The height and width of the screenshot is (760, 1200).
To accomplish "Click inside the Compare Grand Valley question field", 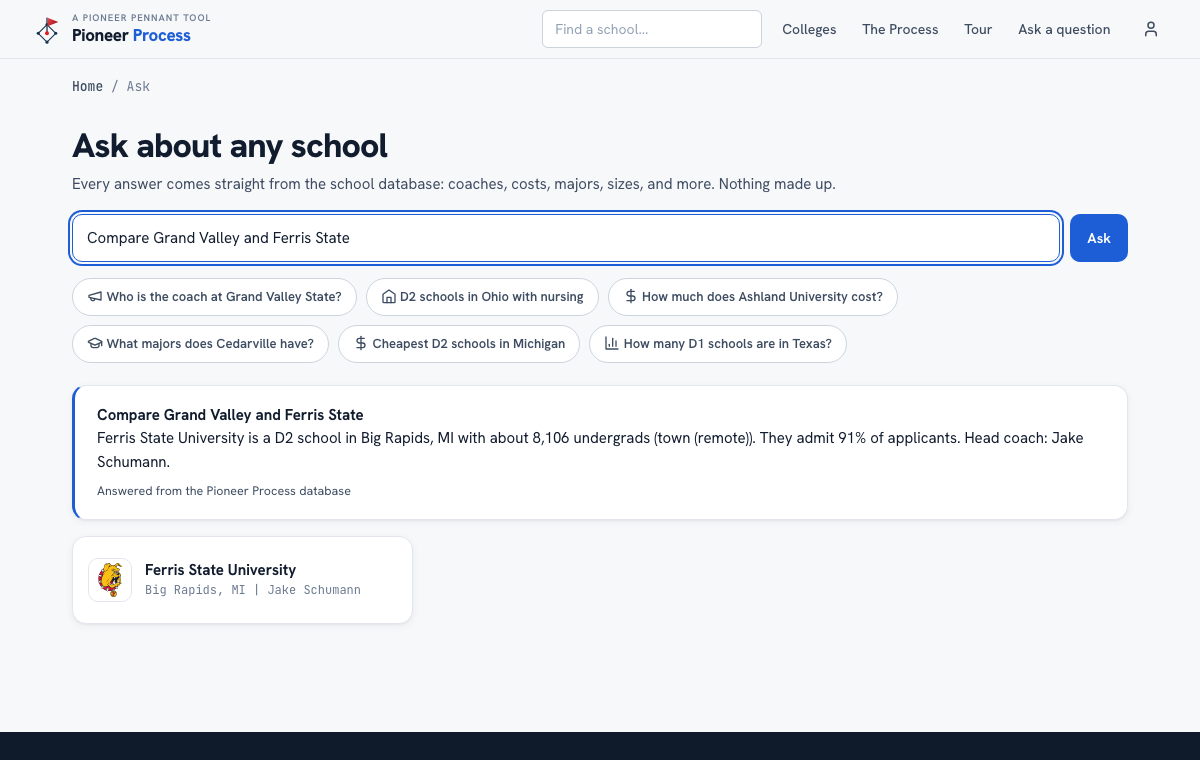I will click(x=566, y=238).
